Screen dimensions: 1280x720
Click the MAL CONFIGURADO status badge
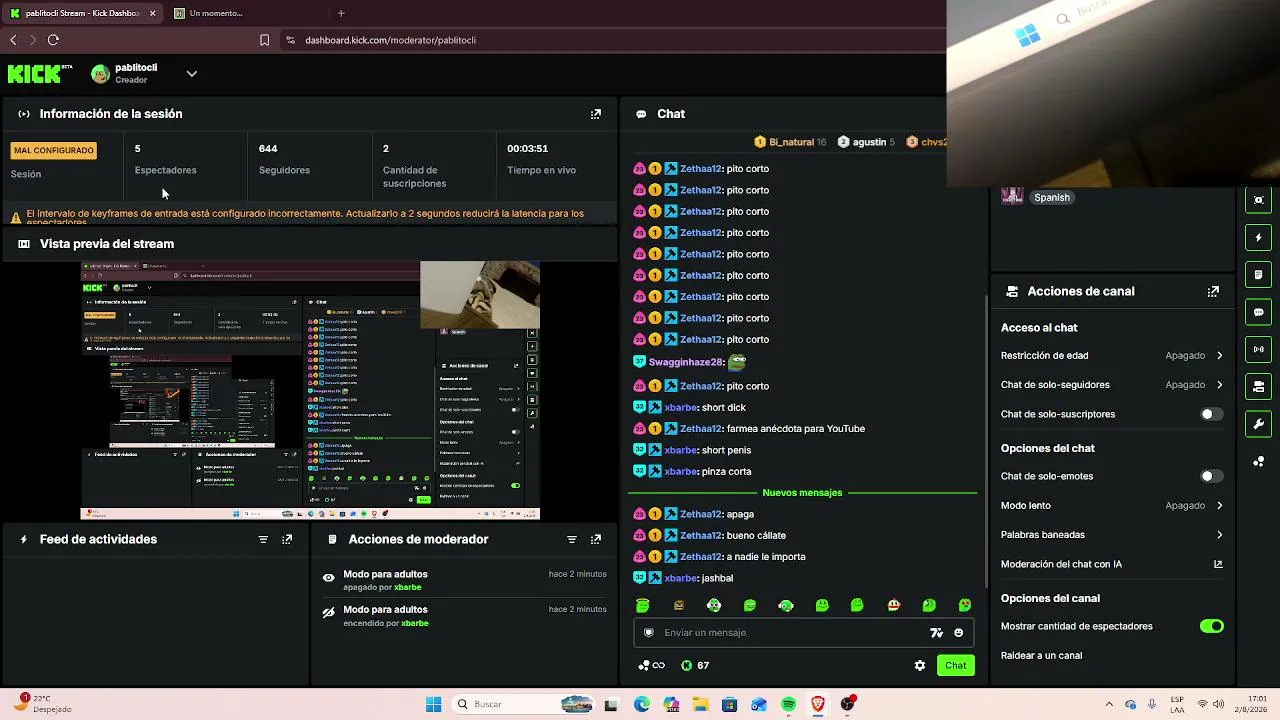point(54,151)
